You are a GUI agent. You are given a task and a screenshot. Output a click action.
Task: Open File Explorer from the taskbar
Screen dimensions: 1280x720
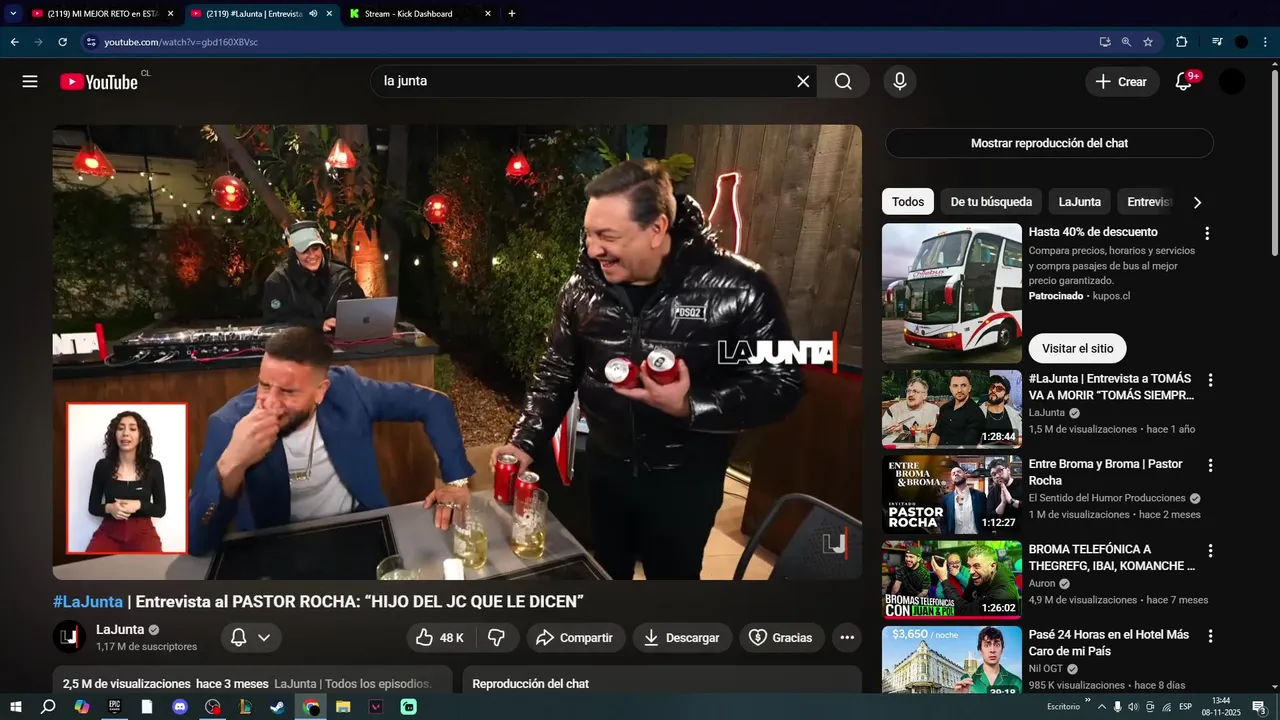pos(343,707)
